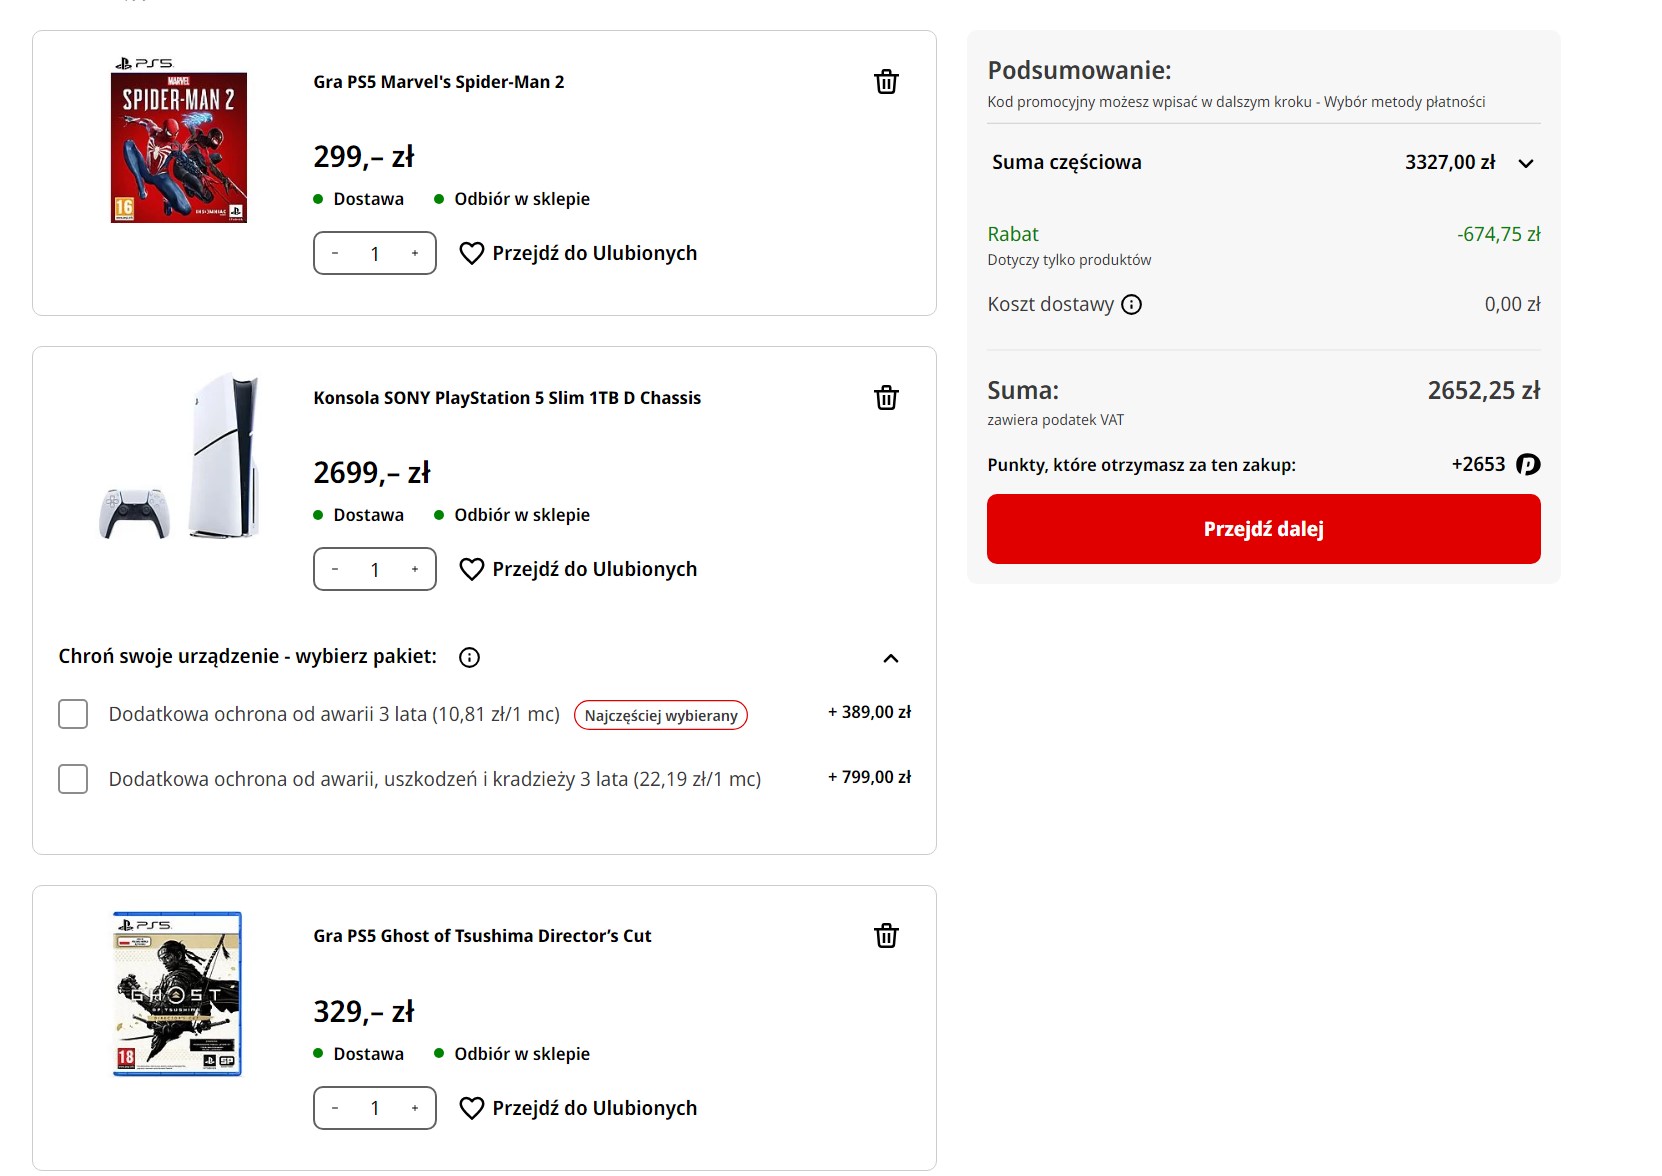Click the PlayStation 5 console quantity field
The image size is (1662, 1176).
375,569
